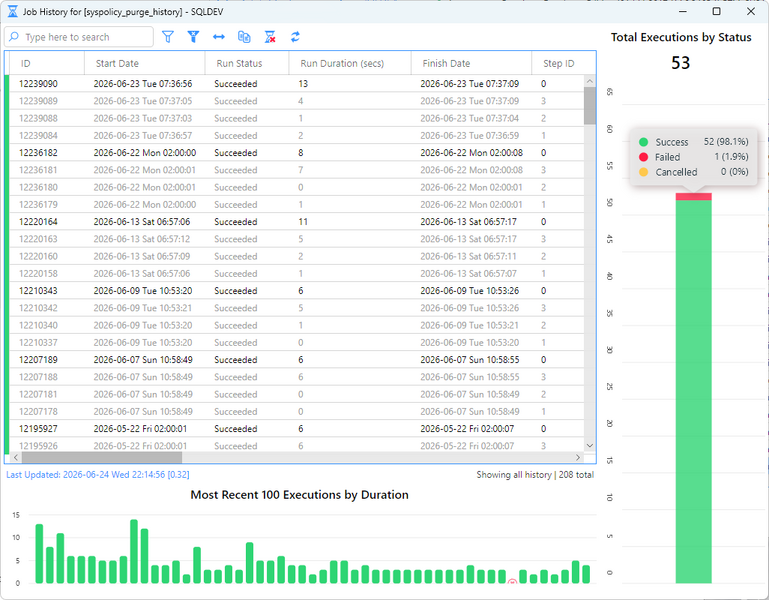Click the search magnifier icon

coord(14,37)
